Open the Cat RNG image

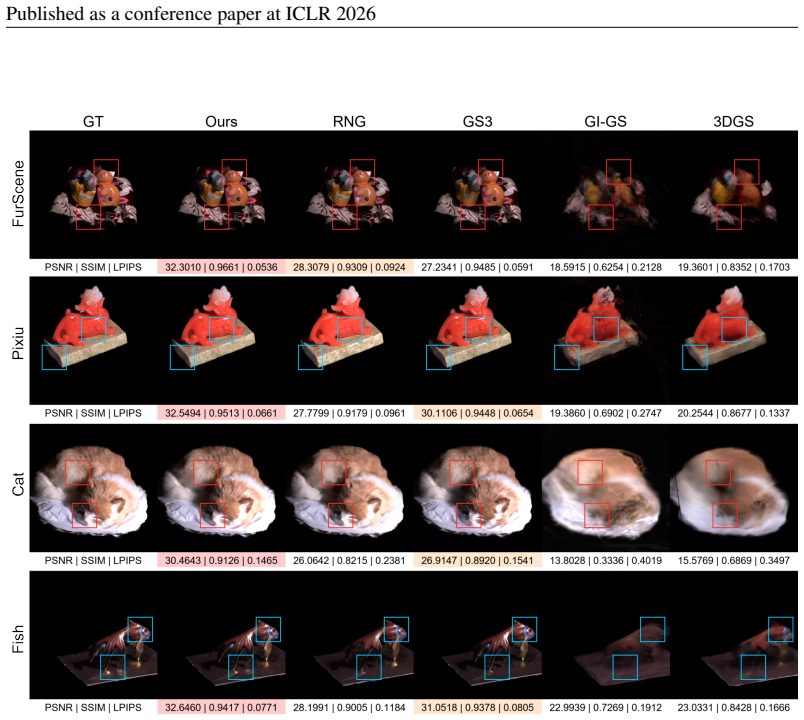[x=350, y=488]
